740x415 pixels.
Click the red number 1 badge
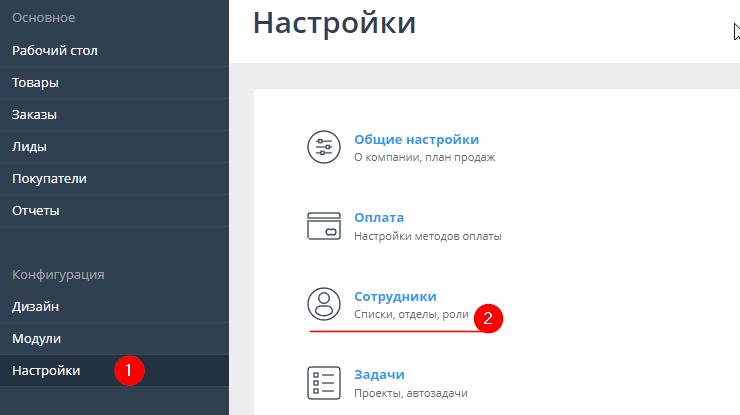point(129,370)
